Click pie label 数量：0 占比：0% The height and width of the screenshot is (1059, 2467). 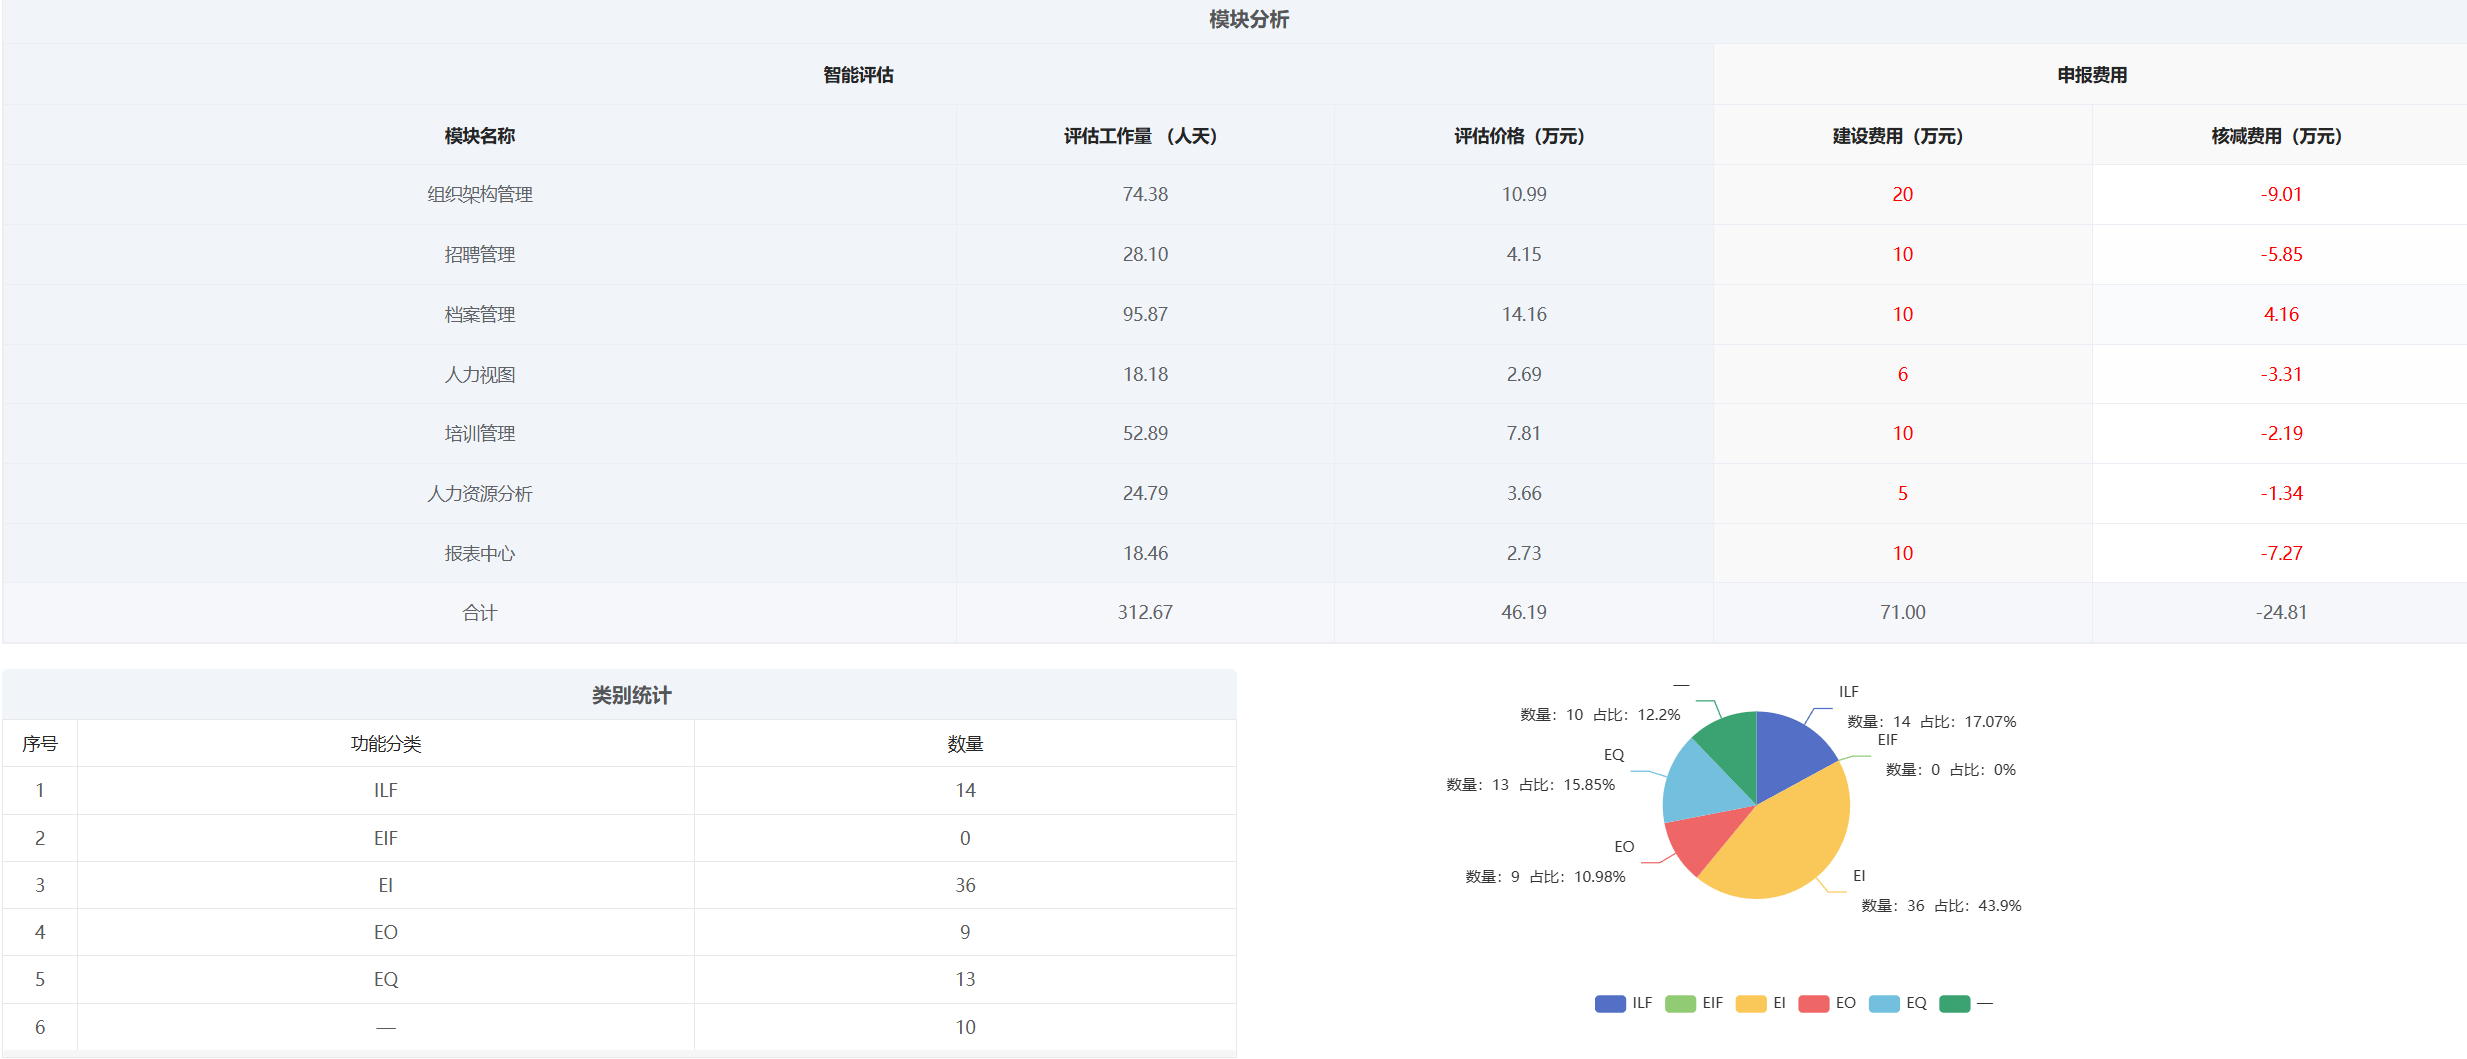click(1951, 770)
